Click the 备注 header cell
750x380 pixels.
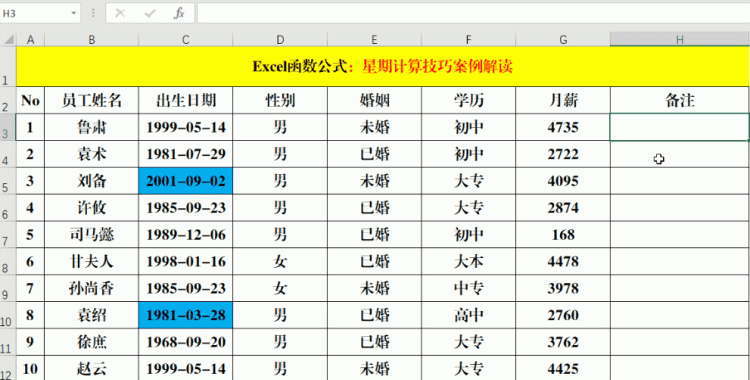[680, 100]
